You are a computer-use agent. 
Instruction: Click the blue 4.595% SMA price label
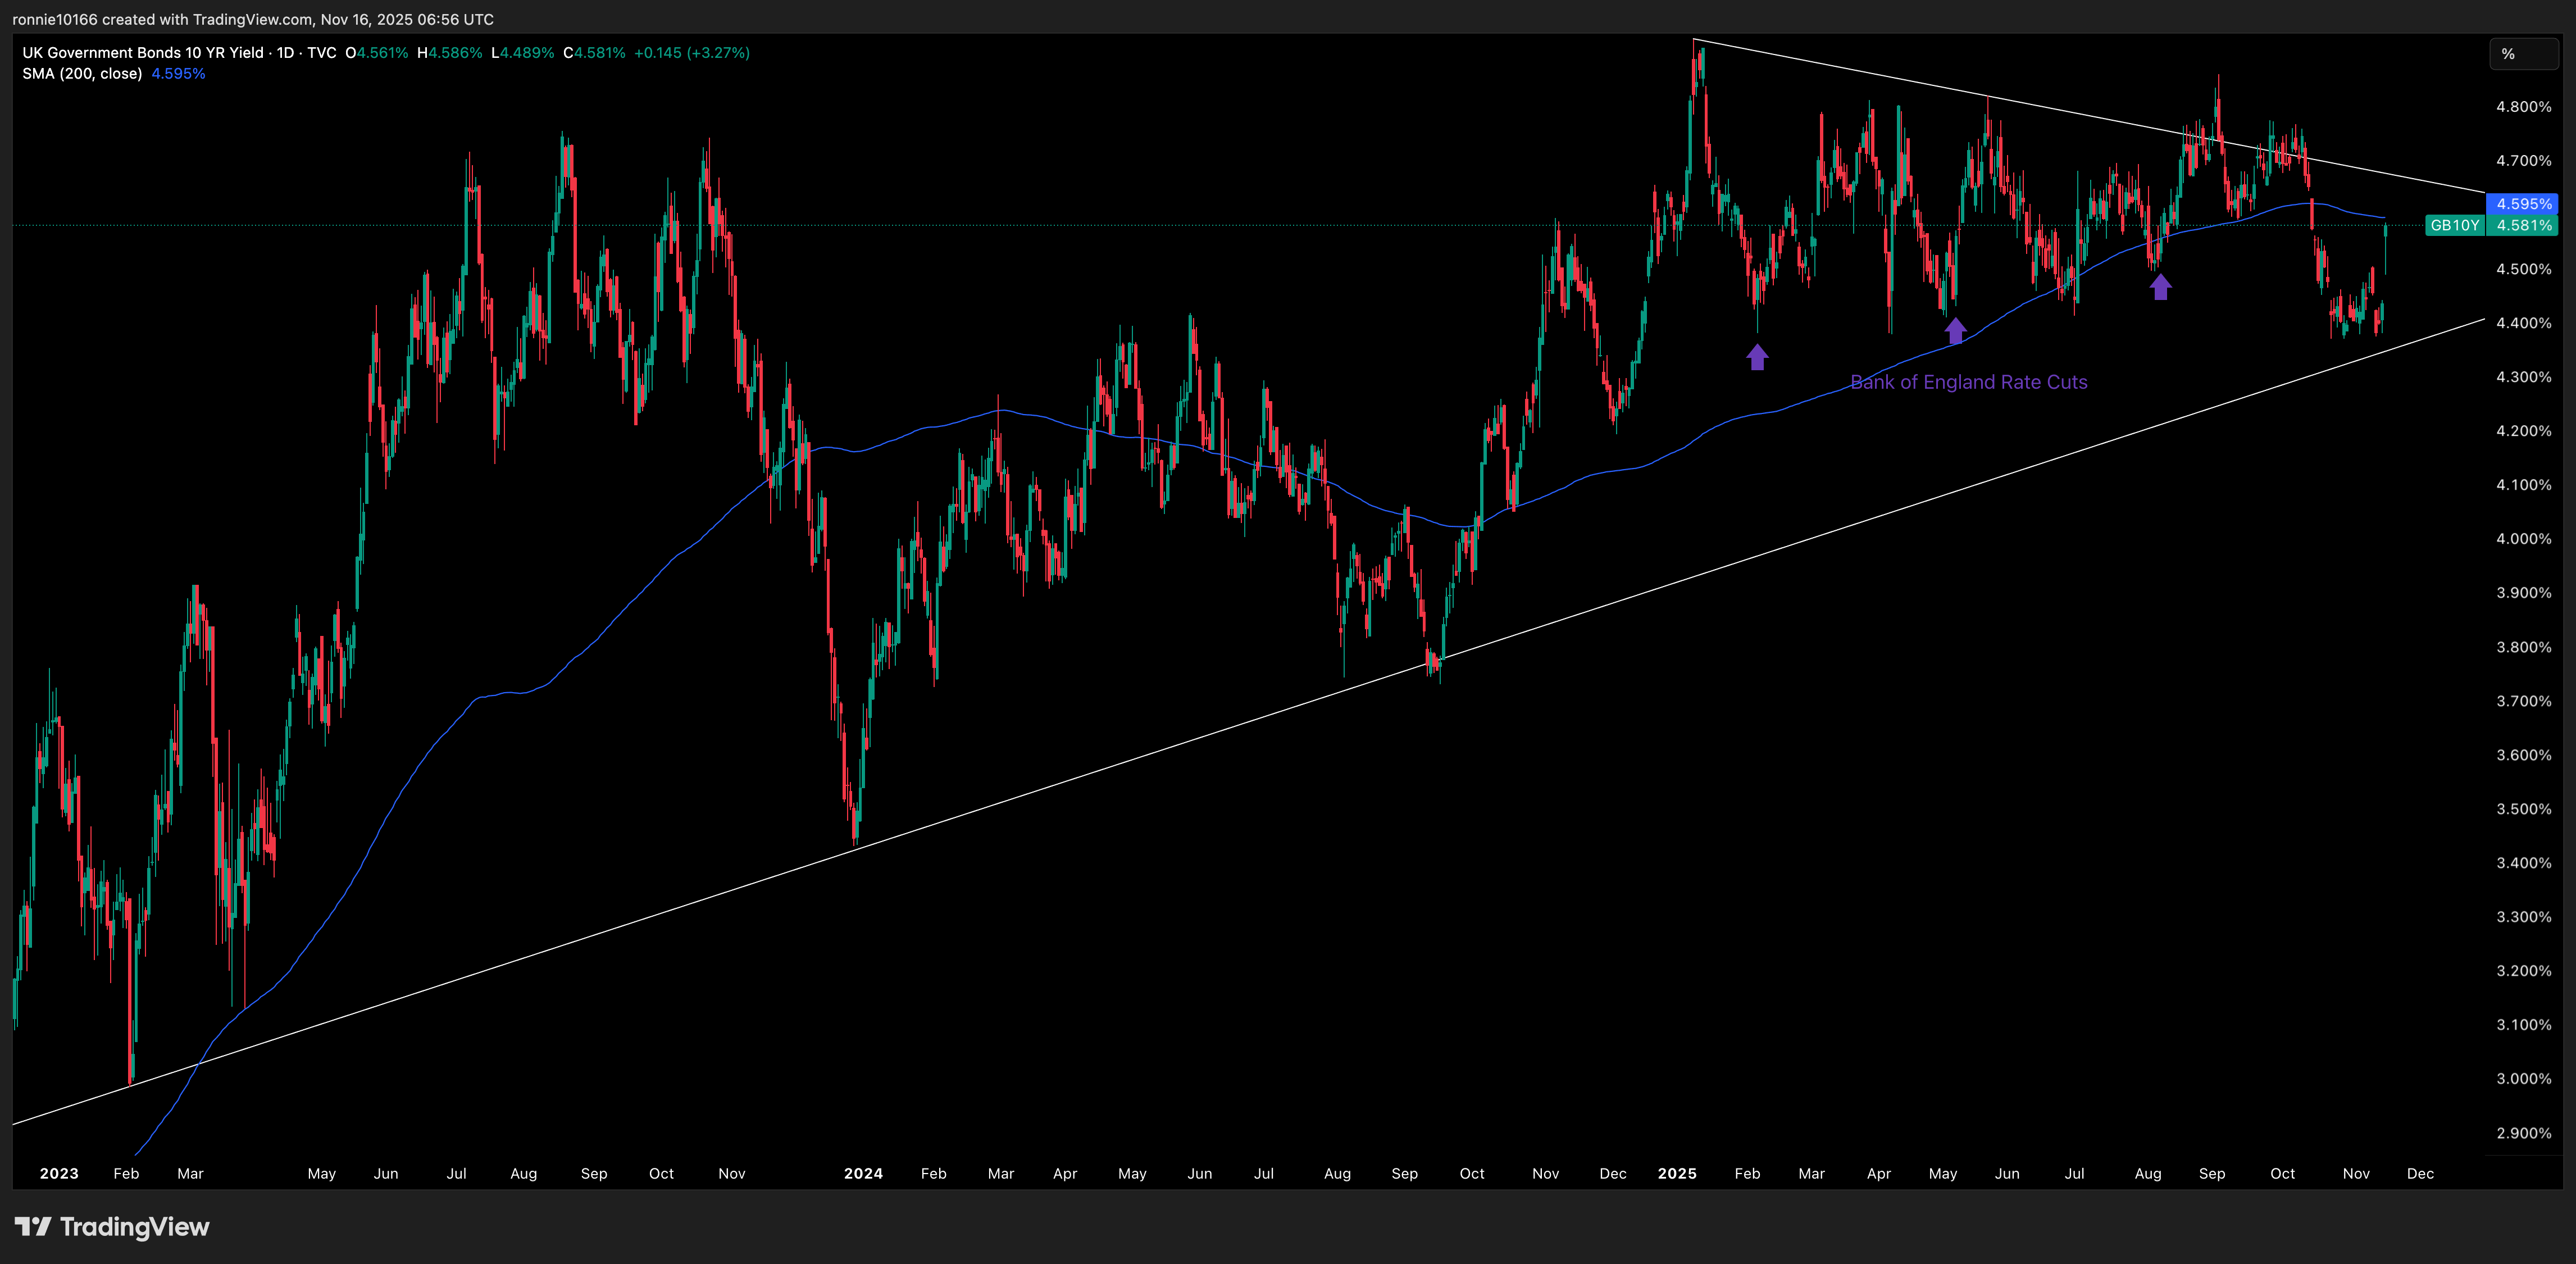pos(2523,204)
